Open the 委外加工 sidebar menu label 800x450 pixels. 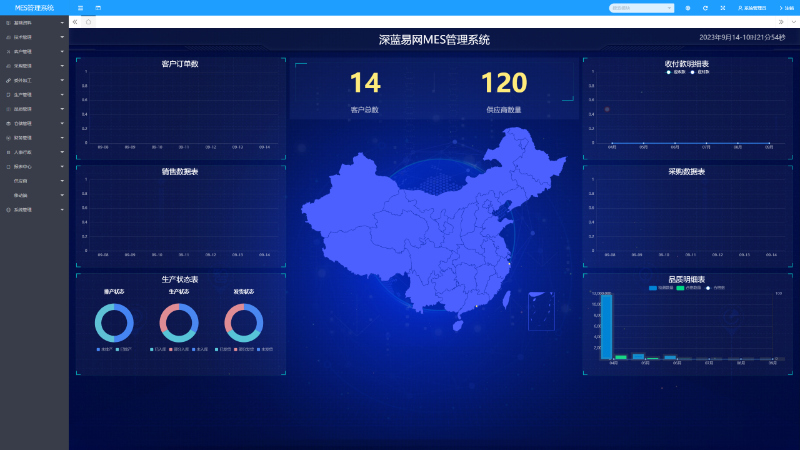tap(22, 81)
